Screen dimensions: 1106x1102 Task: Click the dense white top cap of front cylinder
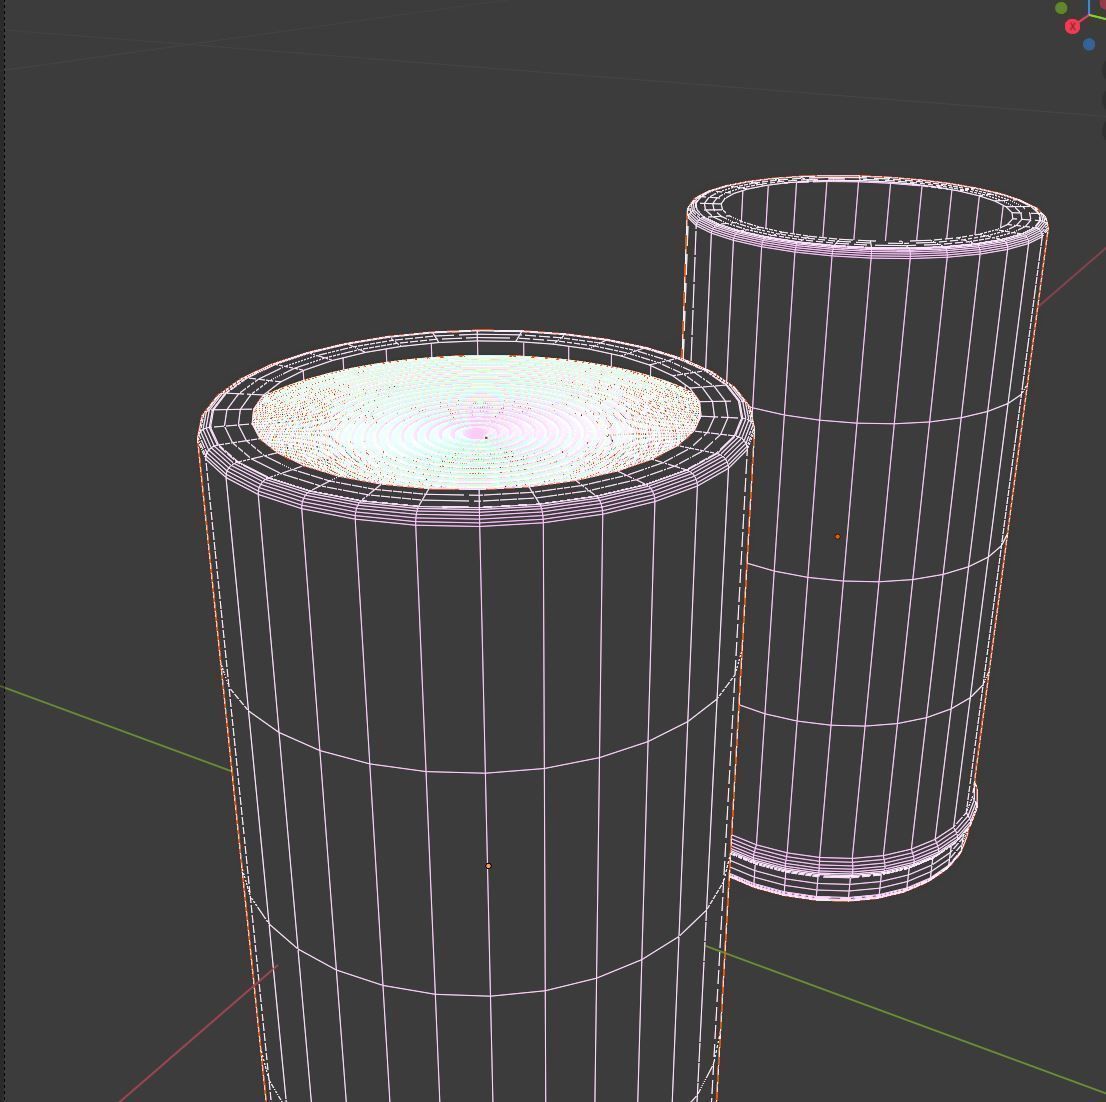[x=477, y=422]
